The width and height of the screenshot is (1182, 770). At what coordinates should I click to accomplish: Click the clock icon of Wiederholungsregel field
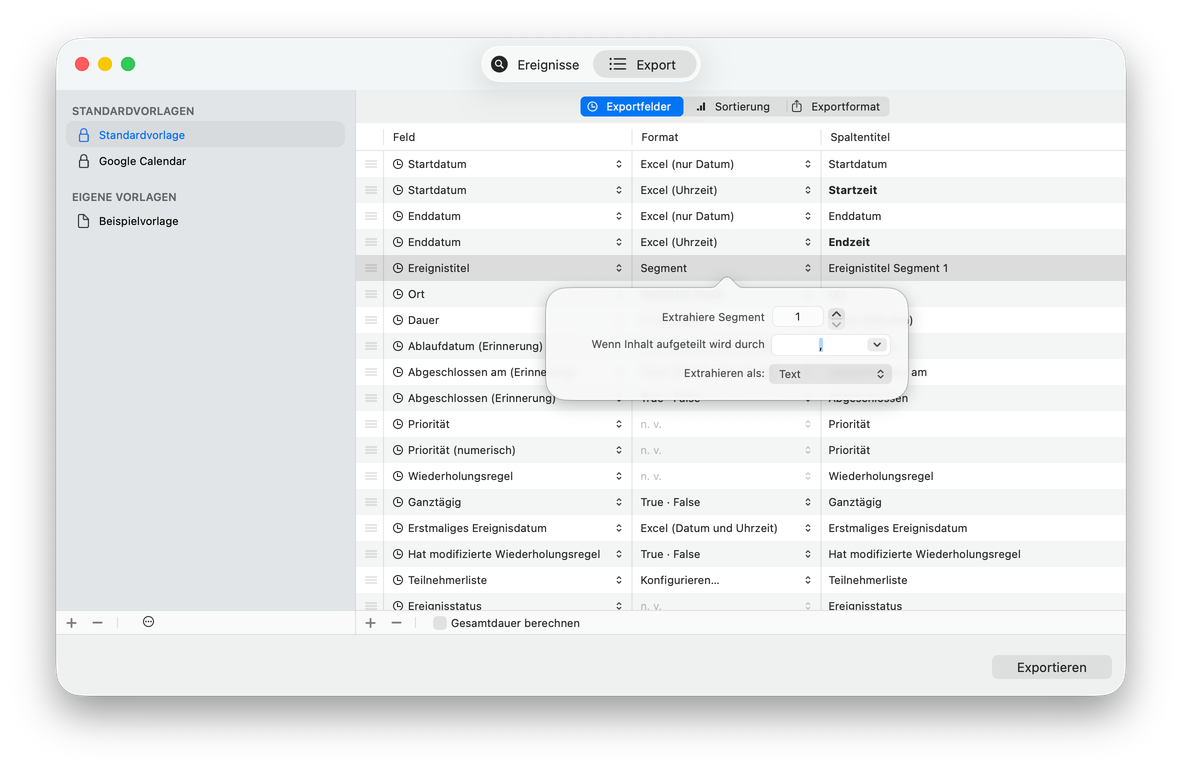click(398, 477)
